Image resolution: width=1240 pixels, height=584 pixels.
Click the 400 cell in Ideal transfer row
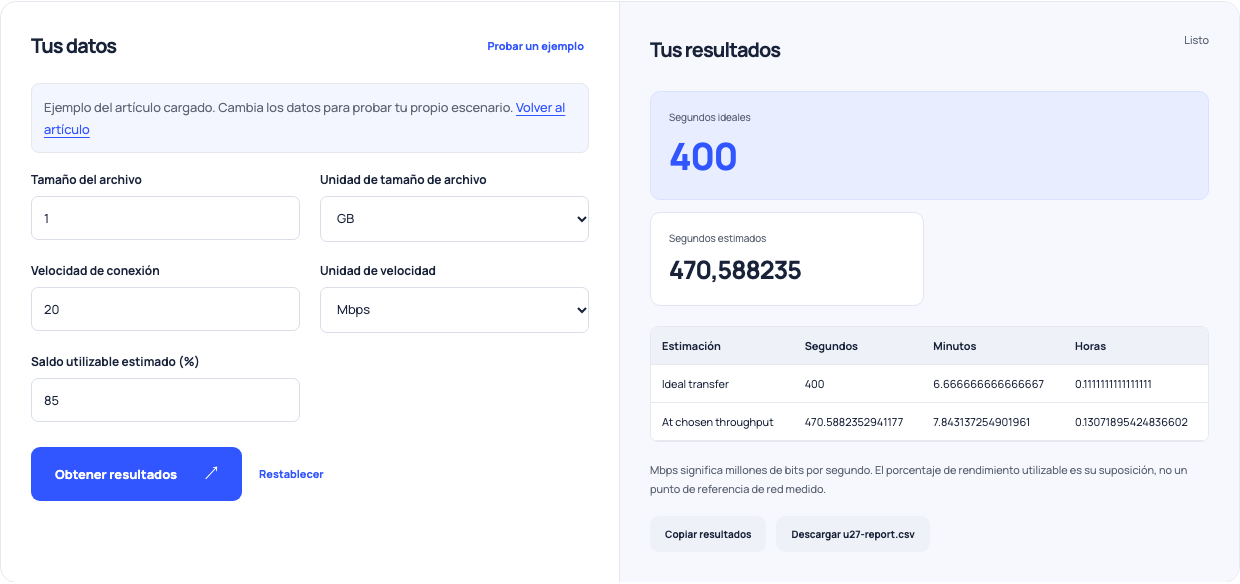[x=814, y=384]
